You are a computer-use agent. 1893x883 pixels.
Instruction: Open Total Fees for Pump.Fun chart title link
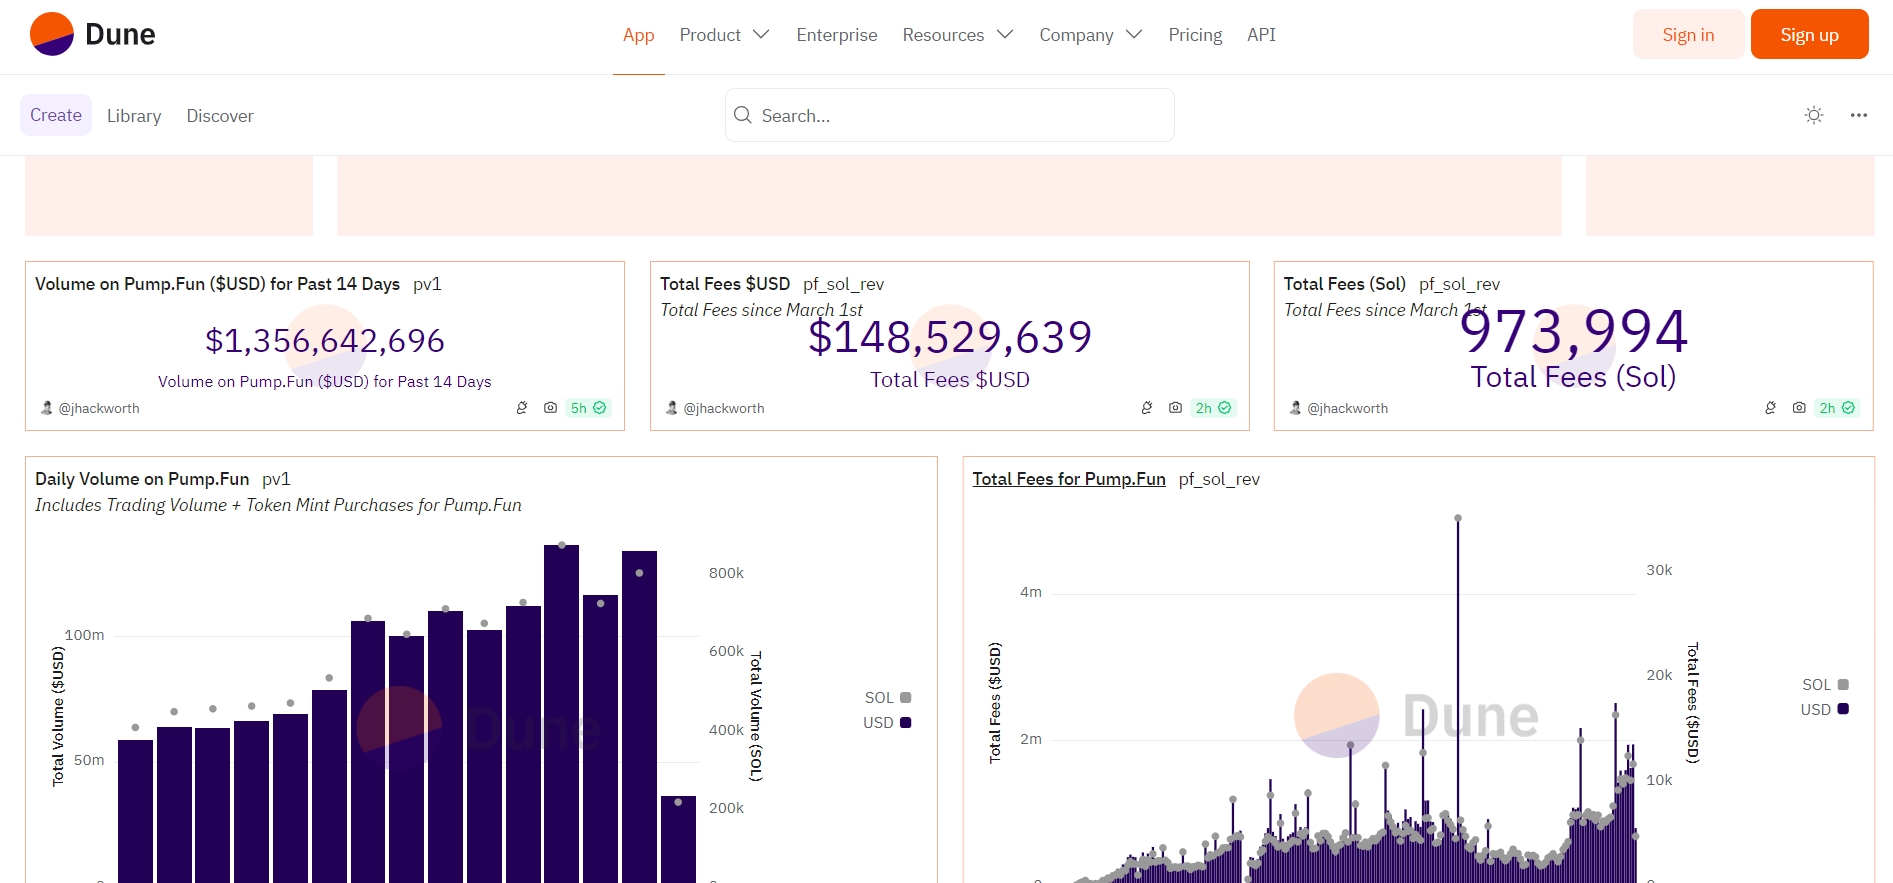point(1069,479)
